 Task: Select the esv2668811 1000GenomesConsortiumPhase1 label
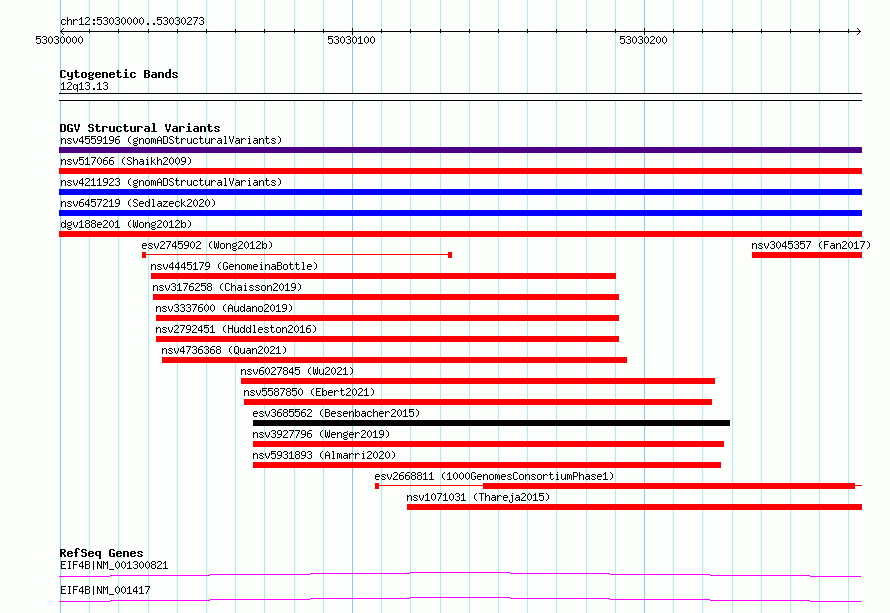pyautogui.click(x=494, y=476)
